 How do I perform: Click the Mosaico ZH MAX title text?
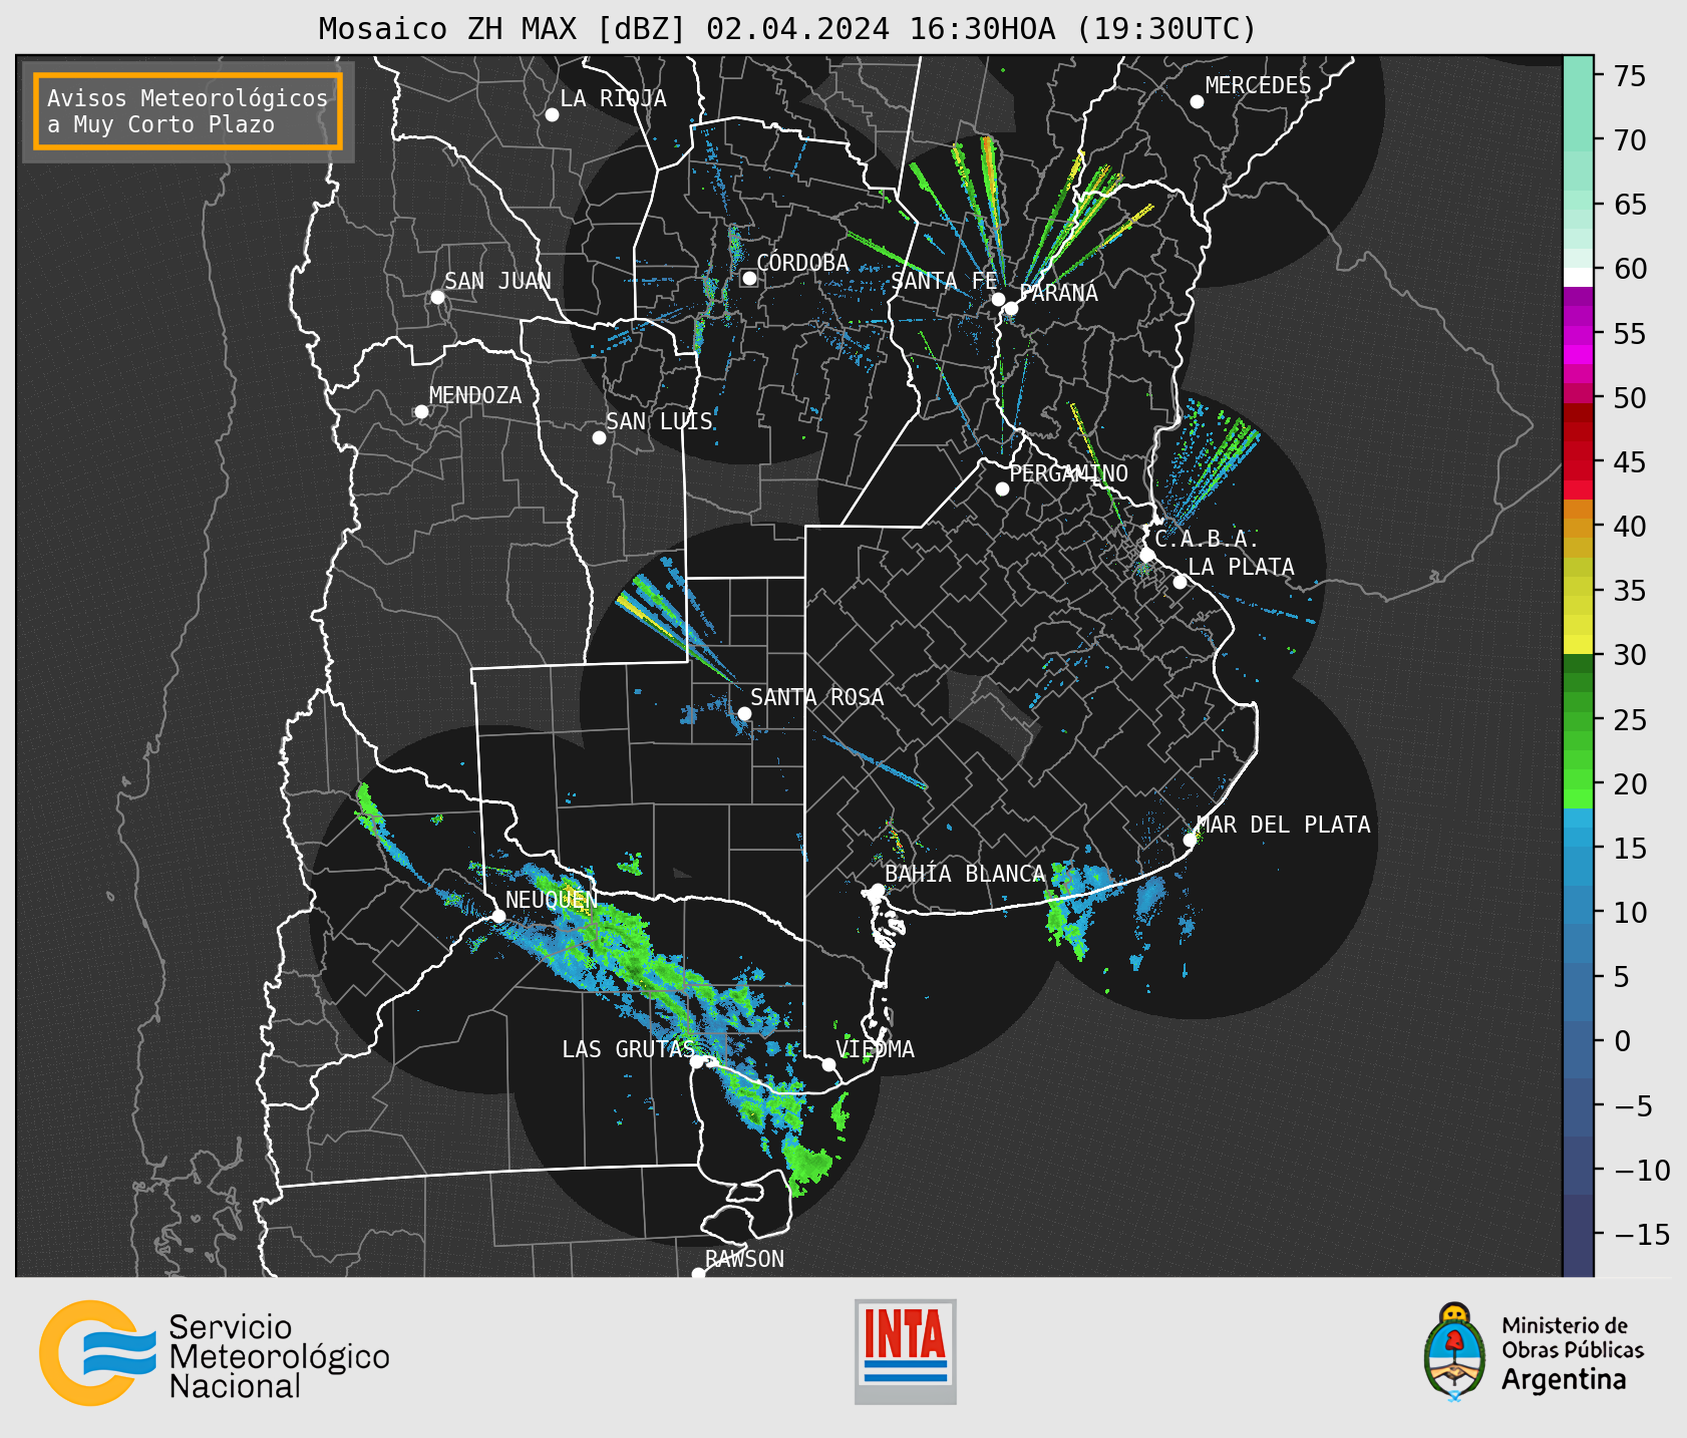tap(787, 29)
